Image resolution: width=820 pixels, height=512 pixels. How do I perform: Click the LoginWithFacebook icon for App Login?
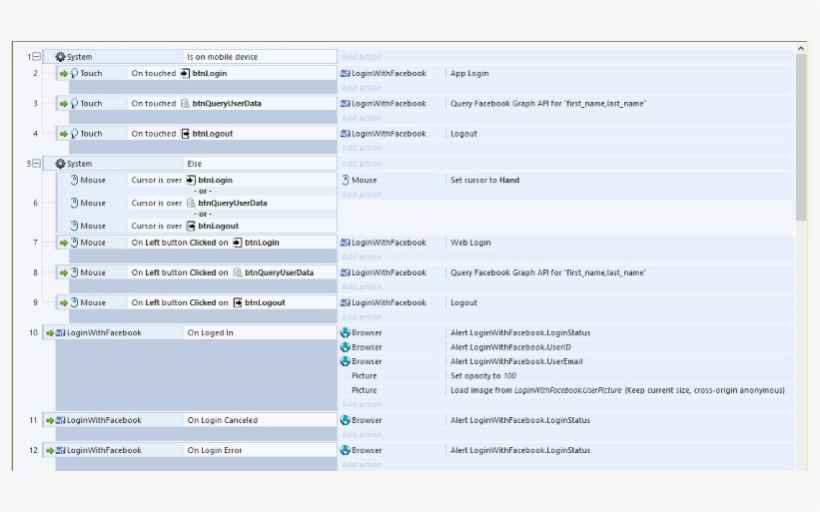345,74
